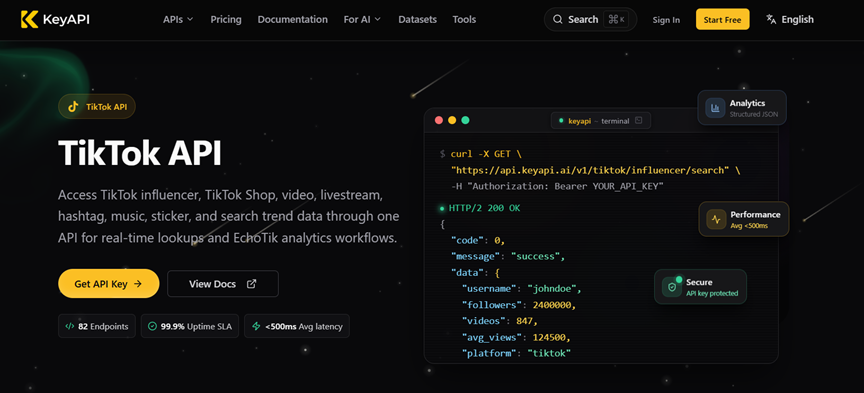Viewport: 864px width, 393px height.
Task: Click the TikTok API badge pill
Action: pyautogui.click(x=97, y=106)
